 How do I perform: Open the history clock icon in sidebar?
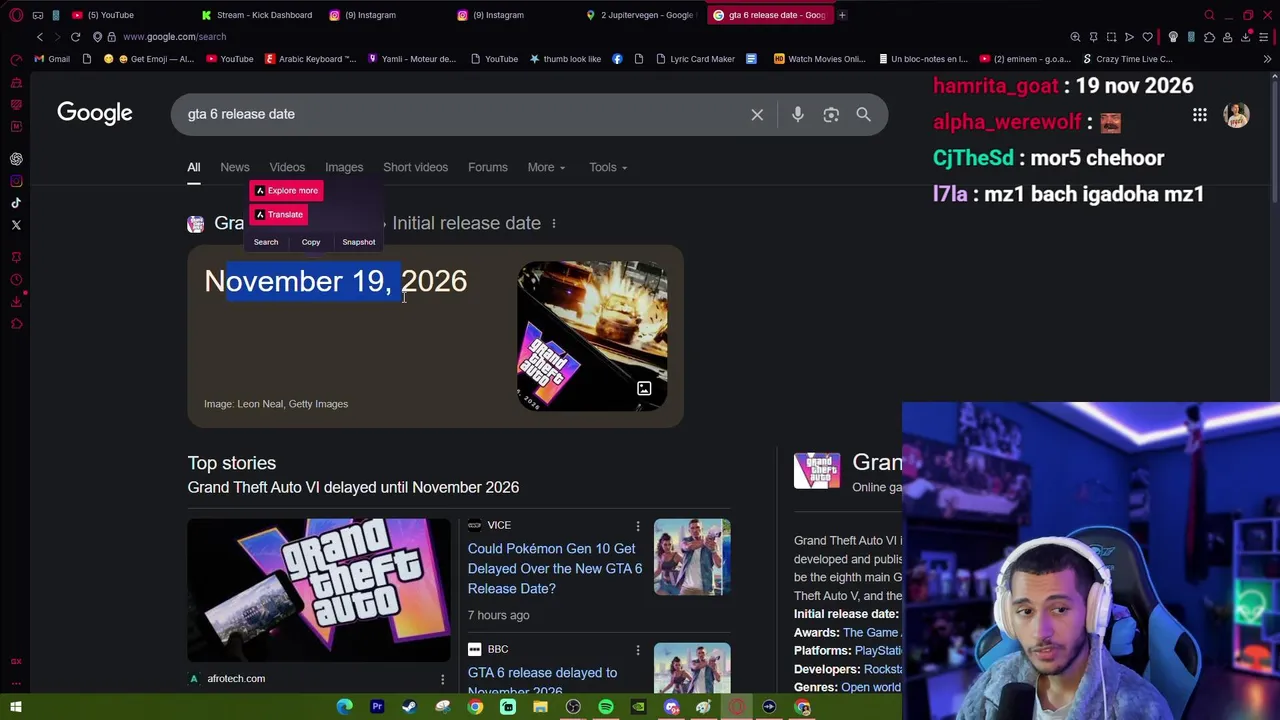(x=16, y=280)
